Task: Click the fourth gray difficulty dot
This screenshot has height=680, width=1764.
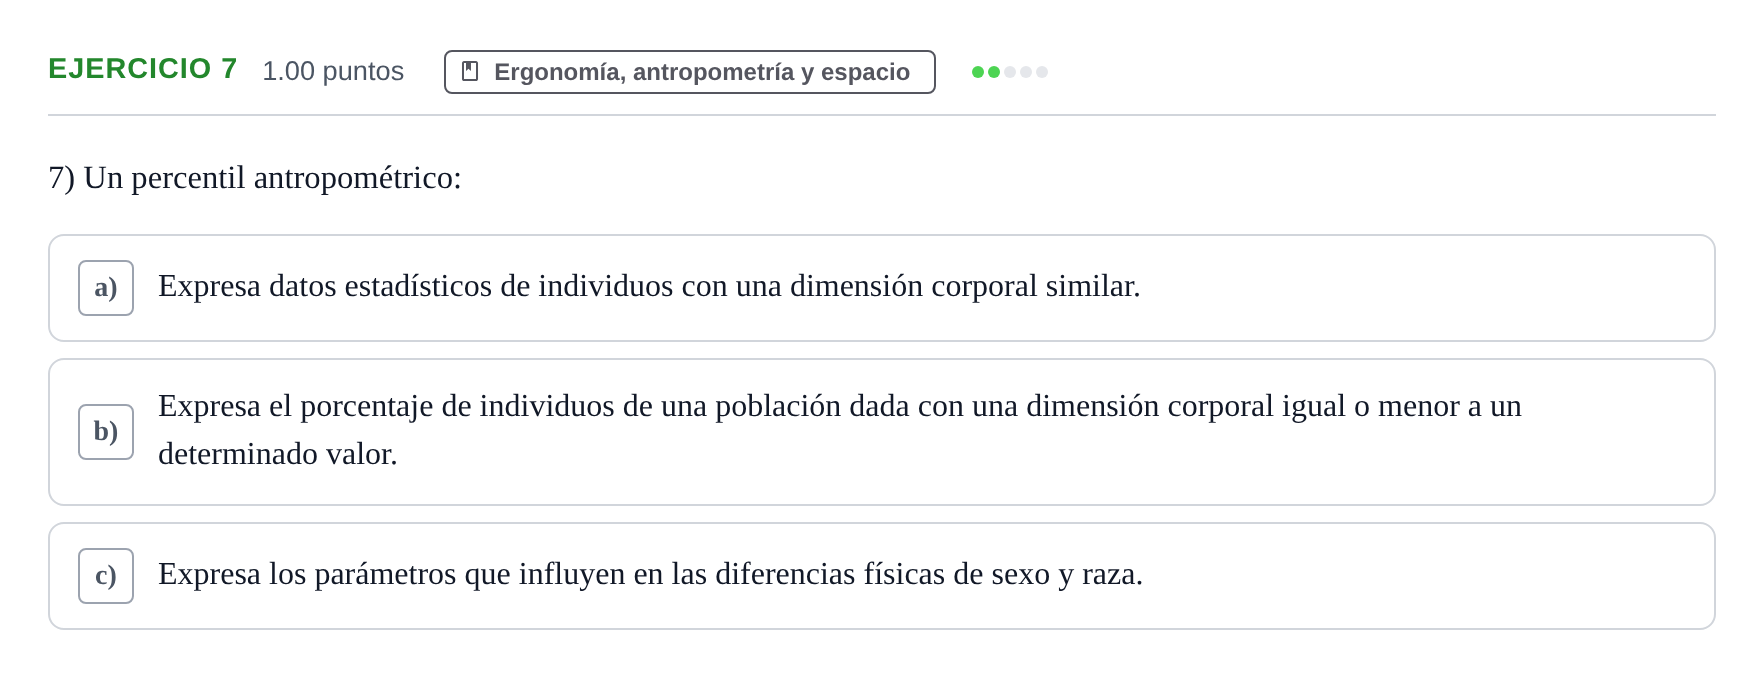Action: click(1026, 72)
